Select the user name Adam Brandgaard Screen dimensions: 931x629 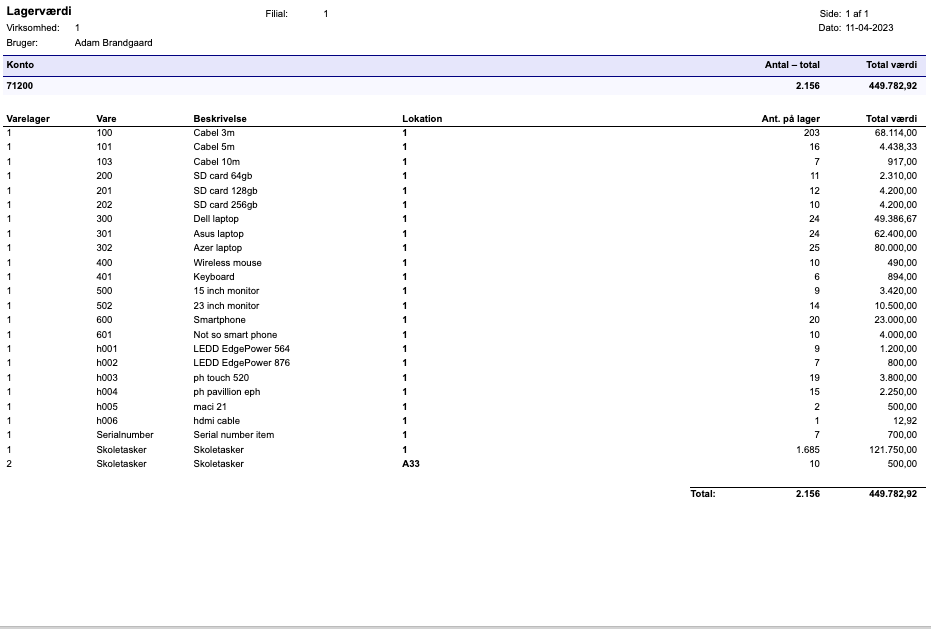coord(113,43)
